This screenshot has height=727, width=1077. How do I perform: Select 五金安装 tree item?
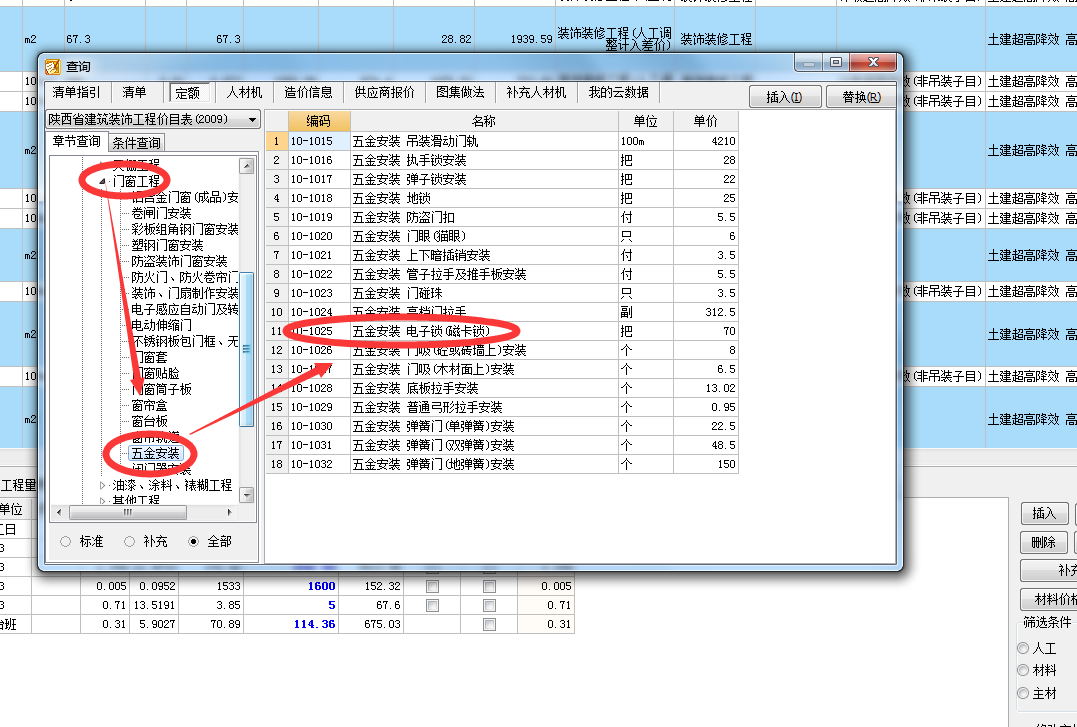tap(156, 454)
